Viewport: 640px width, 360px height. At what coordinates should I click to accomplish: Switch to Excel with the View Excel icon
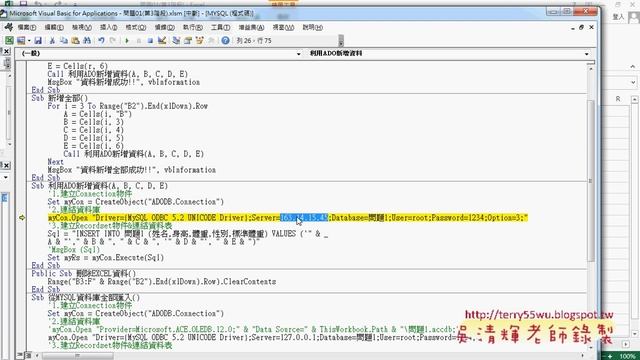point(9,40)
